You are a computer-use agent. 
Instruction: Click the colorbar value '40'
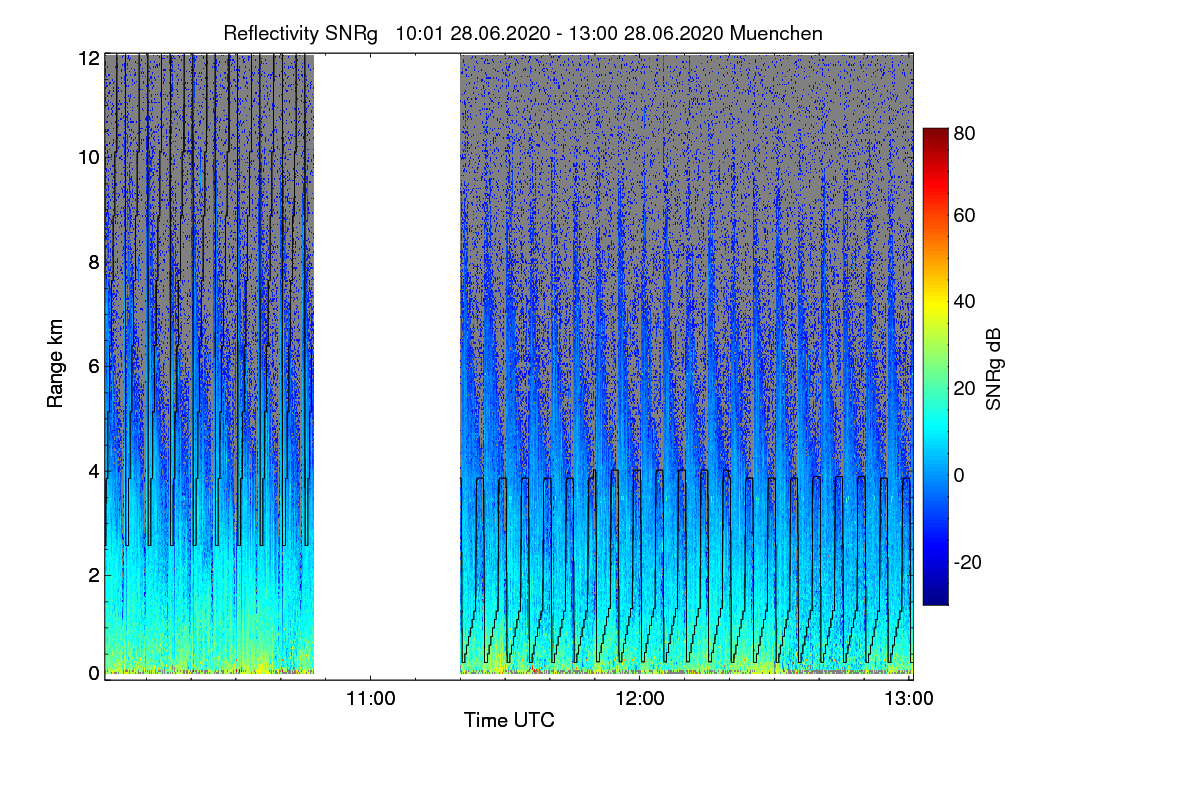tap(965, 301)
